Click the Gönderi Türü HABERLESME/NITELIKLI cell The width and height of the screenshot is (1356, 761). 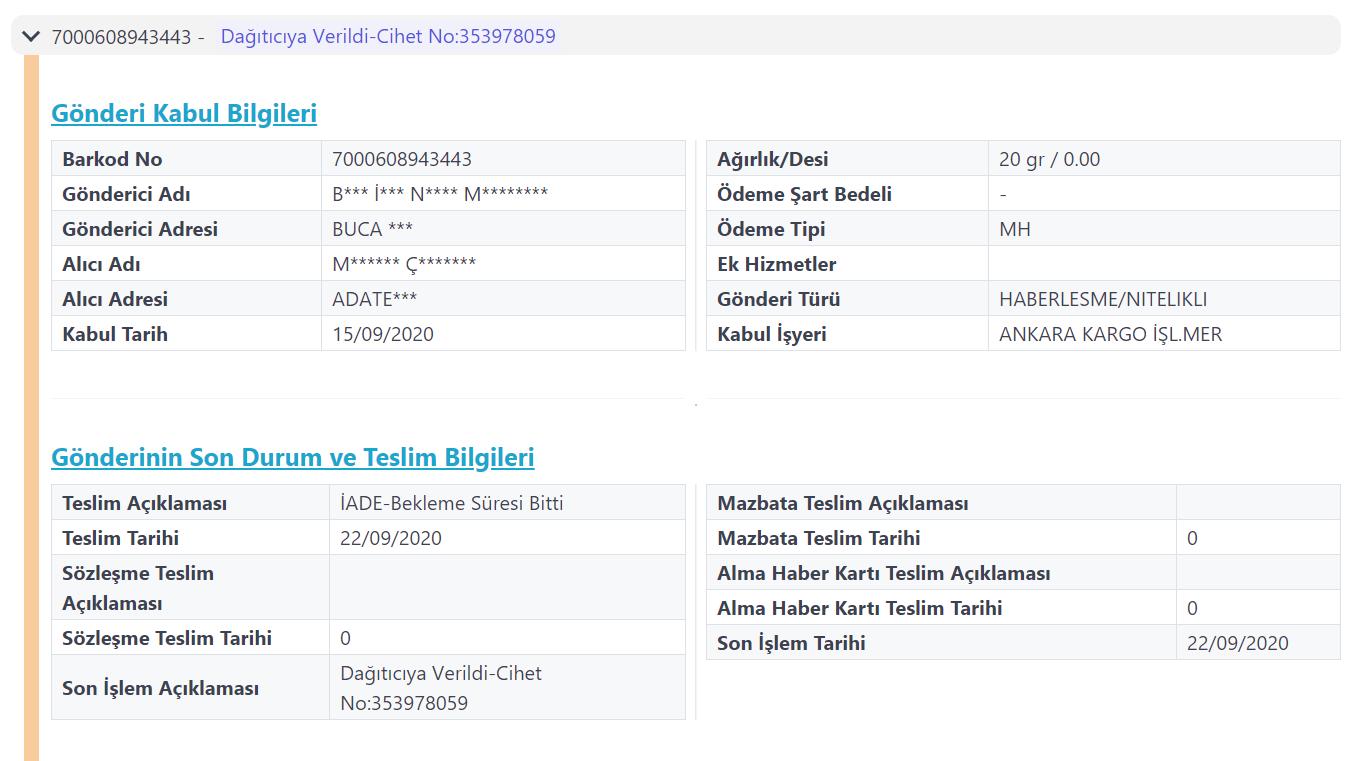click(x=1103, y=299)
